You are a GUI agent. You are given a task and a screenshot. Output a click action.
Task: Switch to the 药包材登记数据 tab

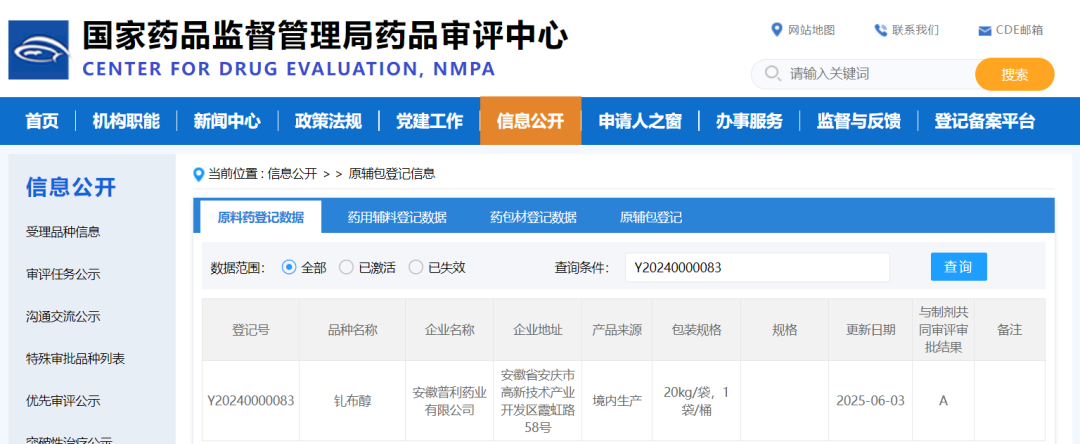tap(533, 217)
